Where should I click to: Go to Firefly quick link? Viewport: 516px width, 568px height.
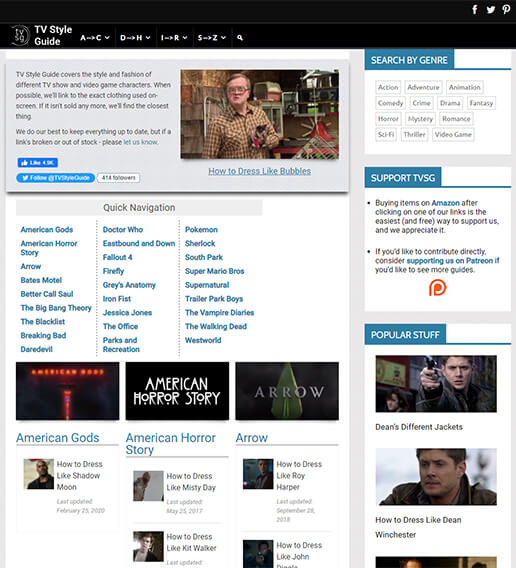[x=113, y=271]
